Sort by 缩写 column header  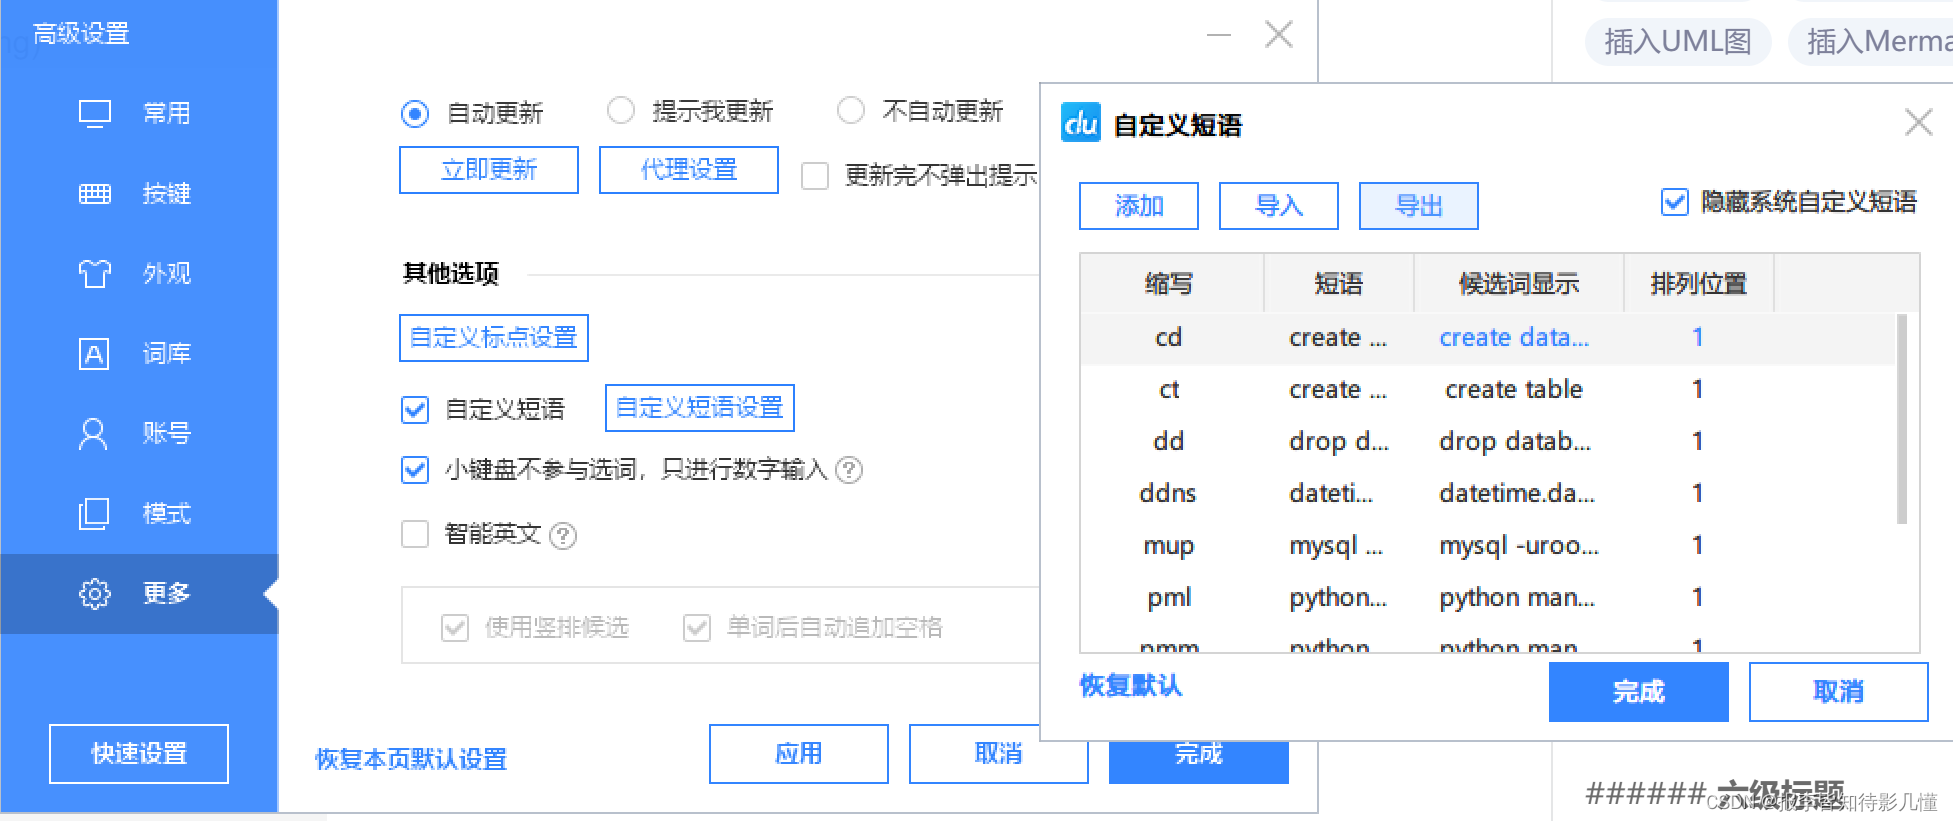1172,284
